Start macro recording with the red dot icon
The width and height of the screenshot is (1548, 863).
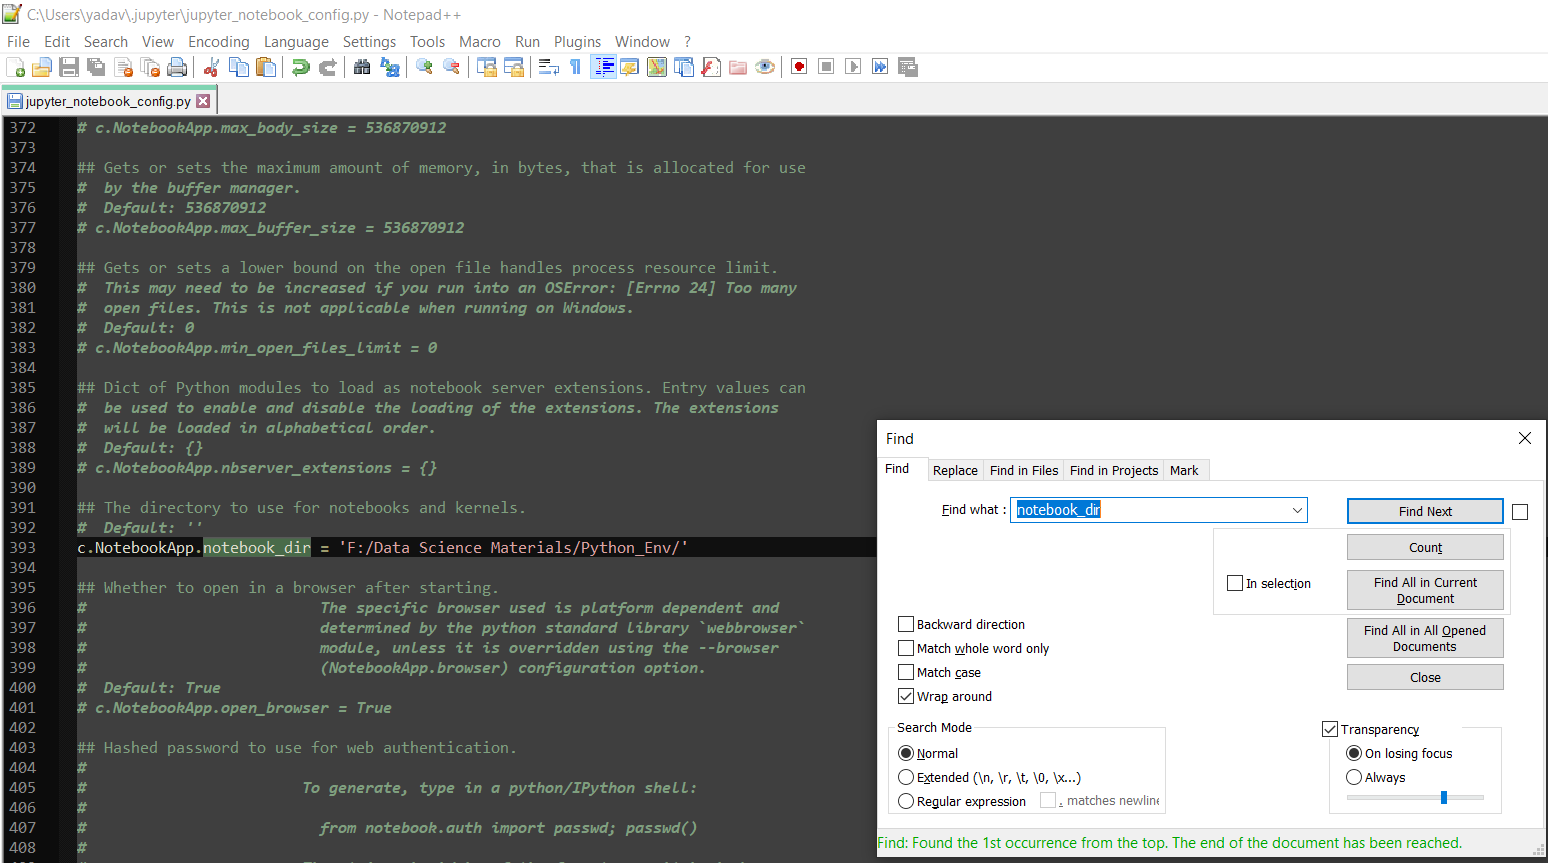point(799,67)
